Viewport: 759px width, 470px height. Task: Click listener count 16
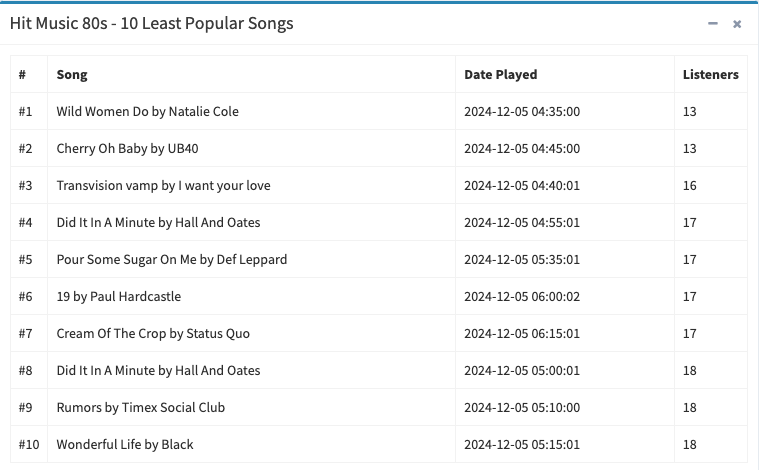690,185
